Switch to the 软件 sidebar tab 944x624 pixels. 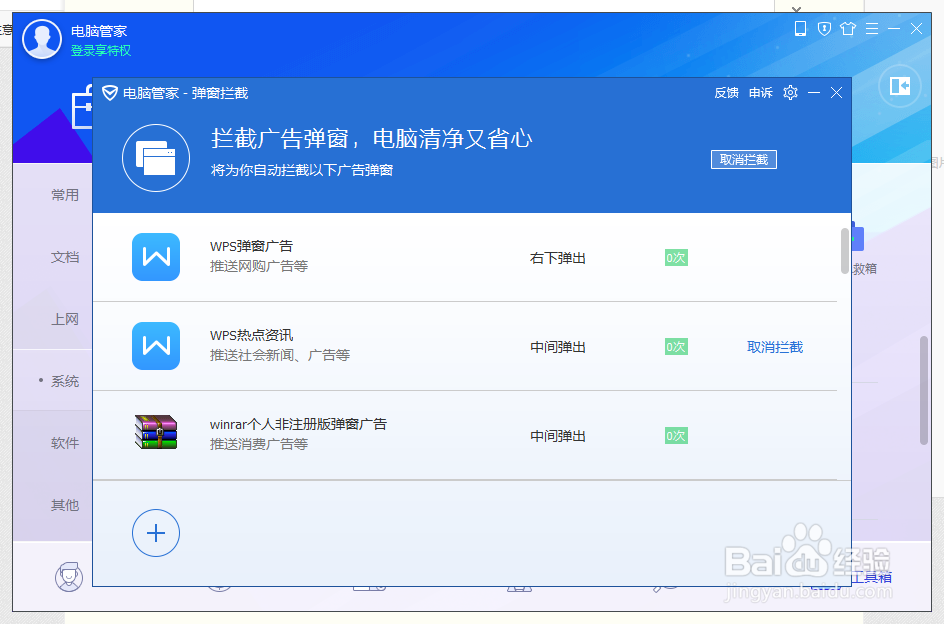pos(64,443)
